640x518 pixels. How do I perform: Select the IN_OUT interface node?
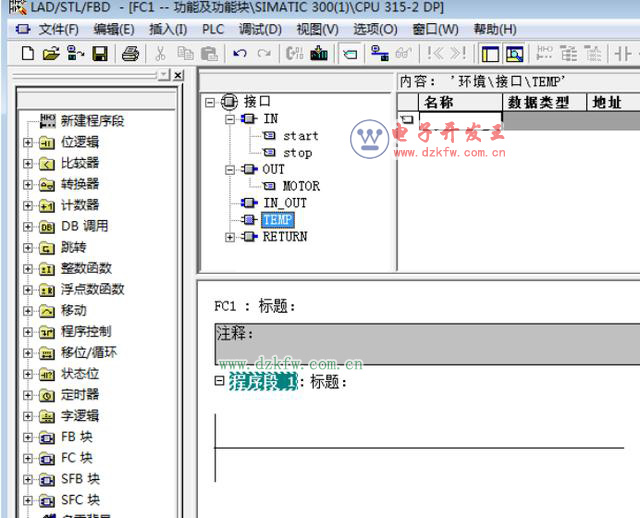click(284, 203)
